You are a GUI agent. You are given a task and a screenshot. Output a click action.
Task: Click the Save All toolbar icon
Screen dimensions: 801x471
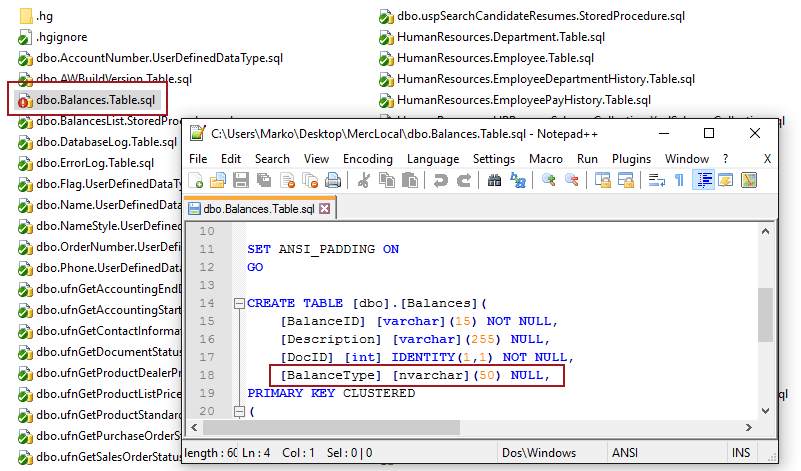264,180
